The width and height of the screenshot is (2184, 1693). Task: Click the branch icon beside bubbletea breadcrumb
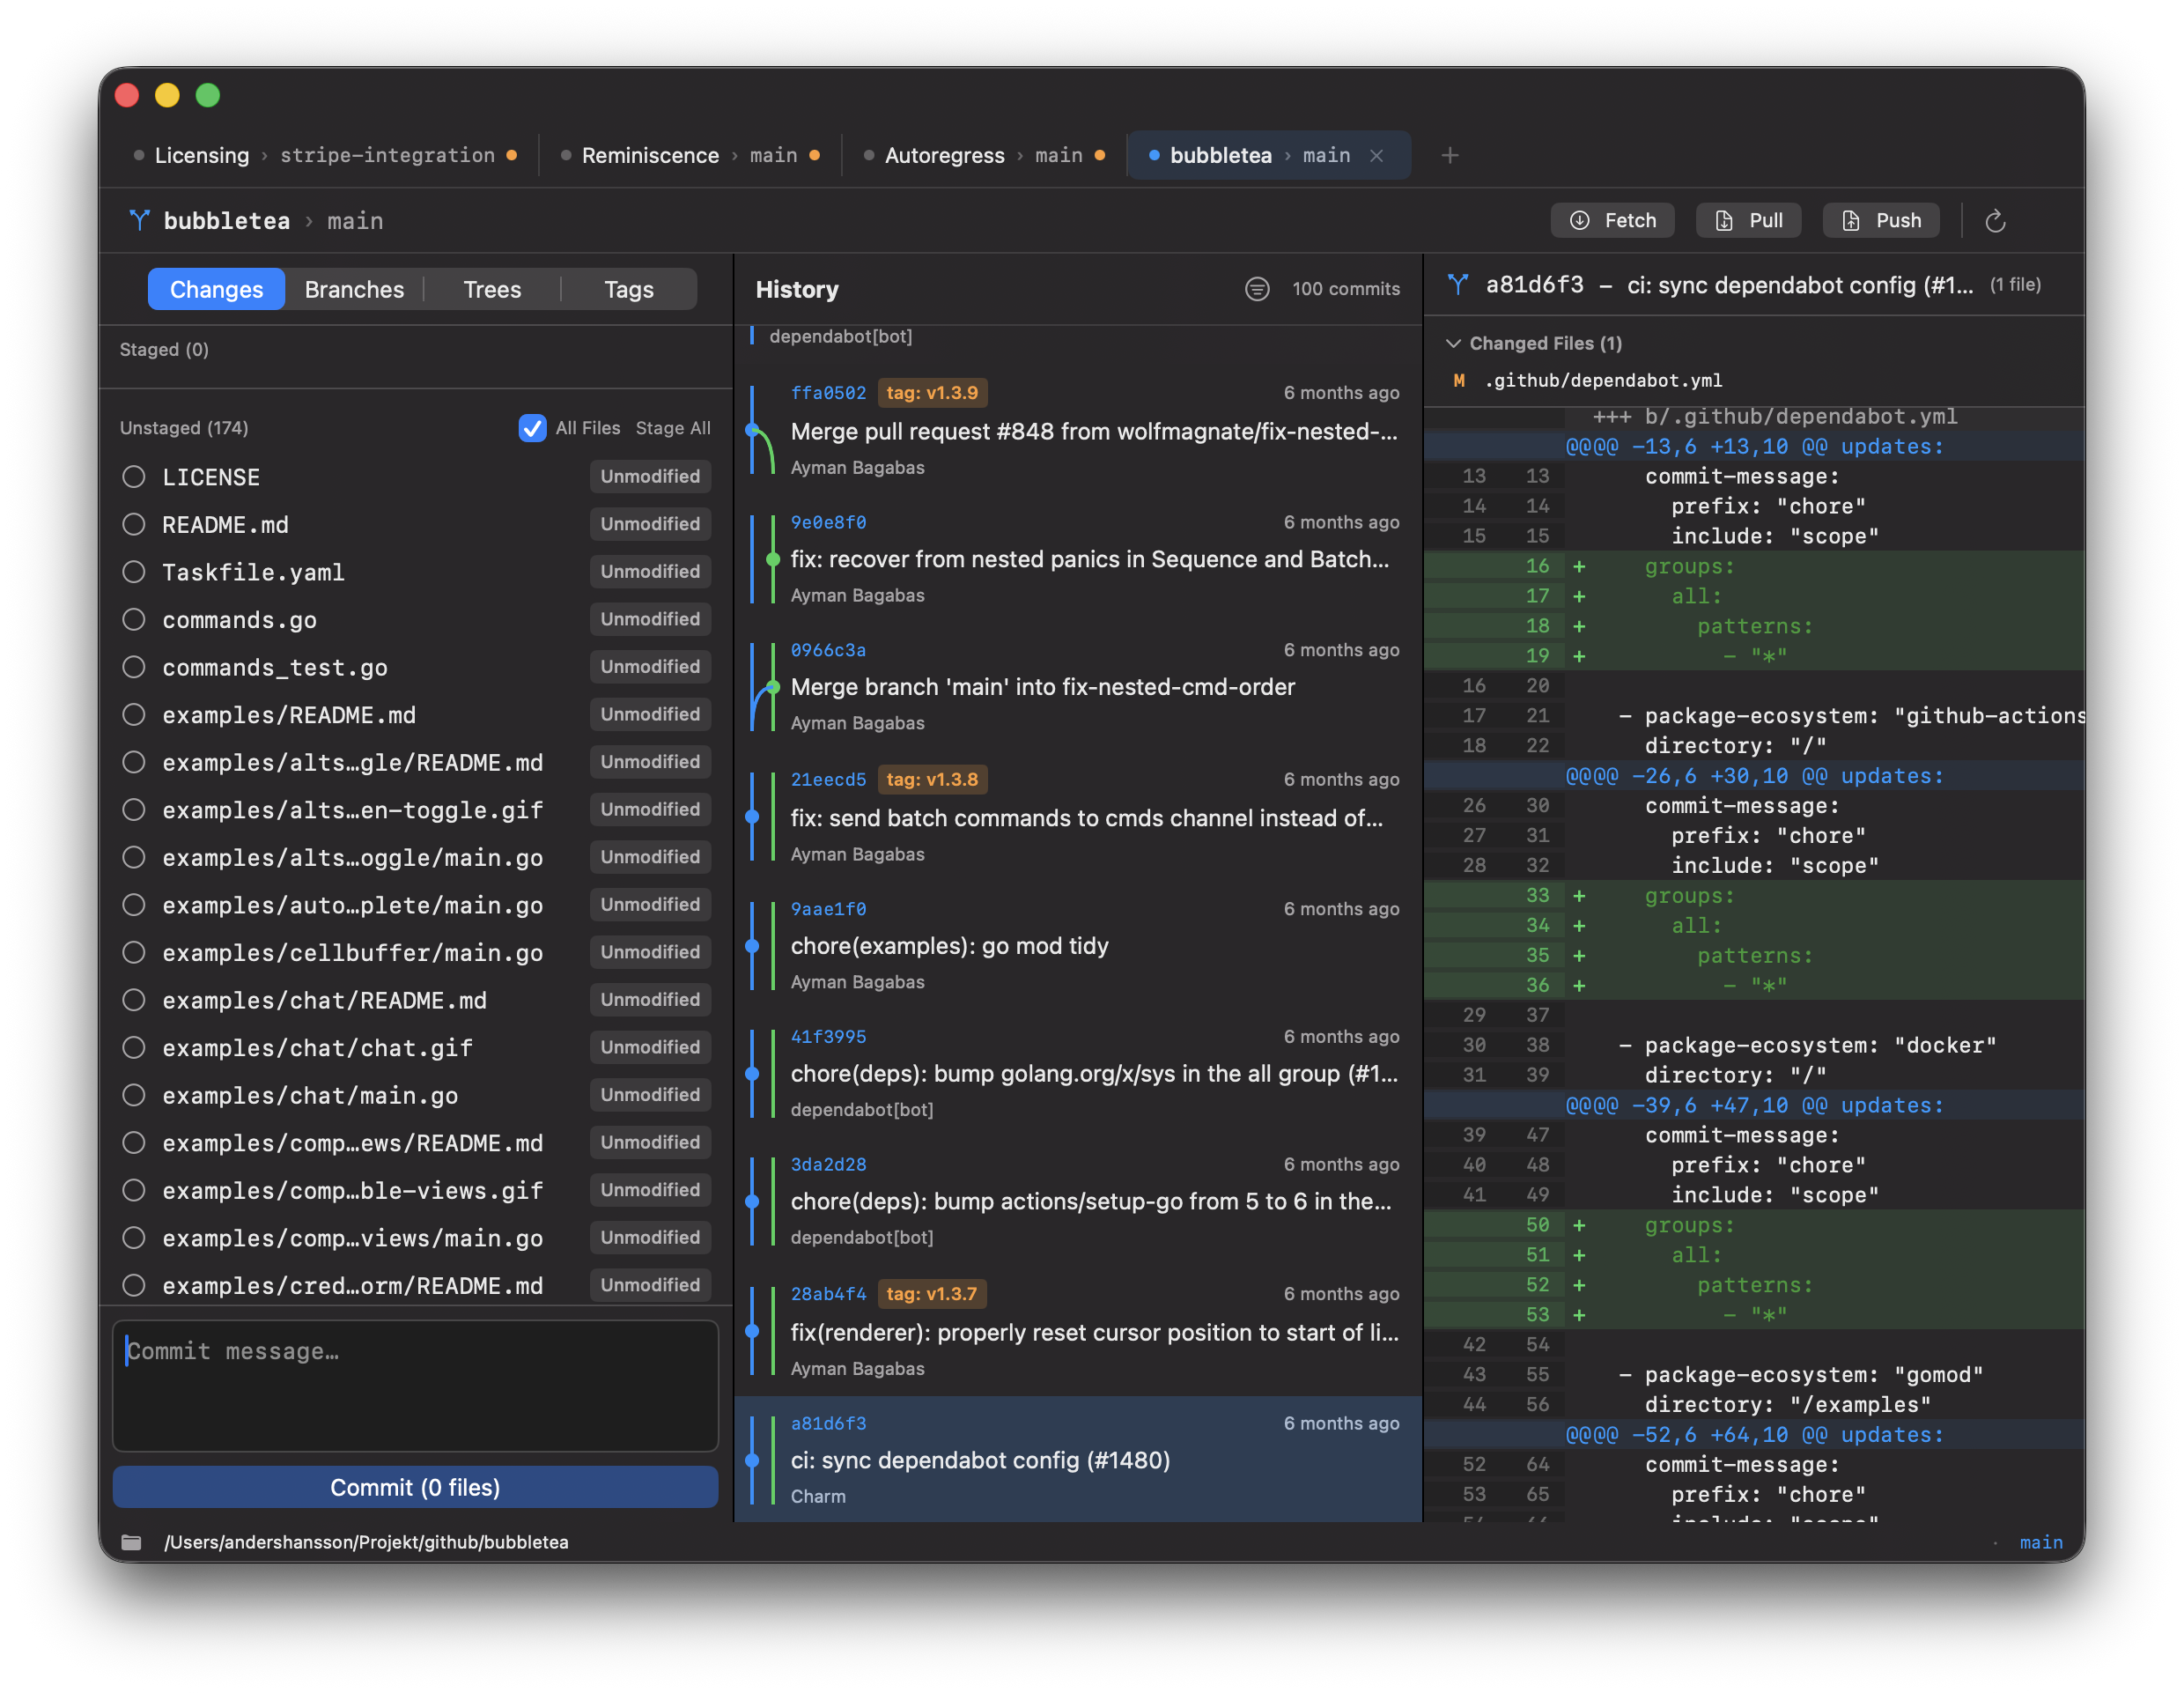pyautogui.click(x=141, y=220)
